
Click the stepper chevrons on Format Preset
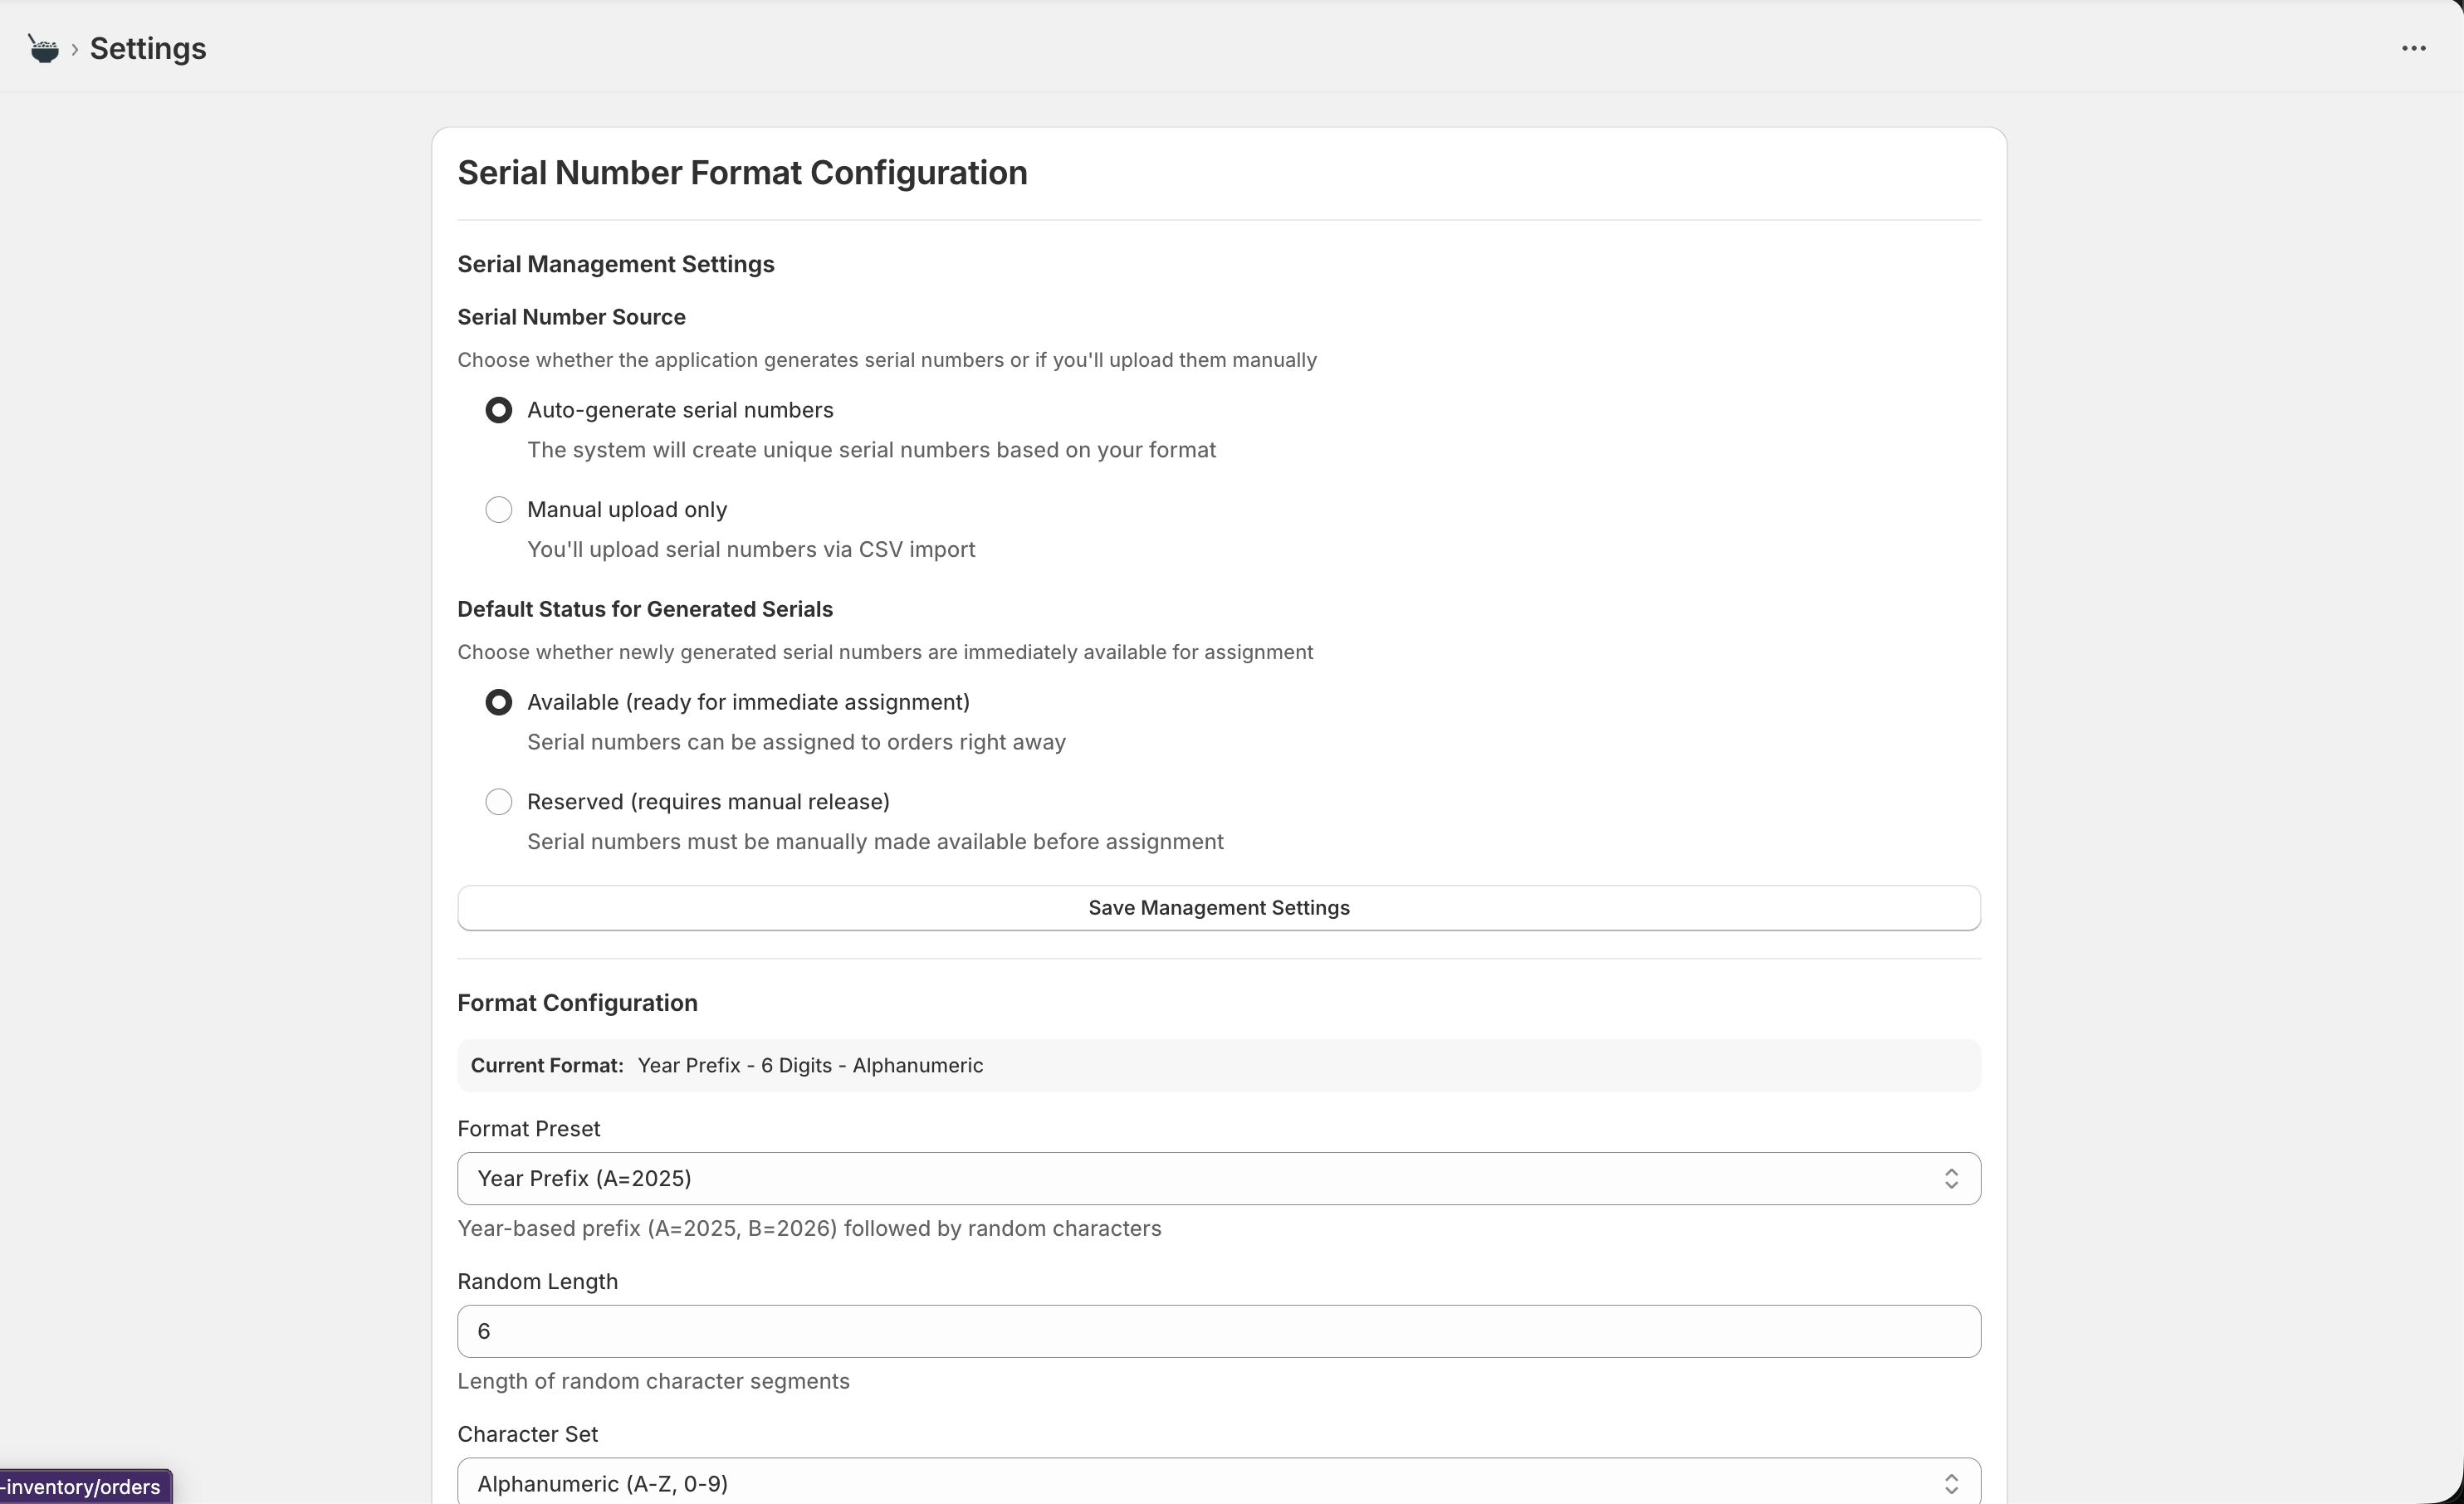[1952, 1178]
